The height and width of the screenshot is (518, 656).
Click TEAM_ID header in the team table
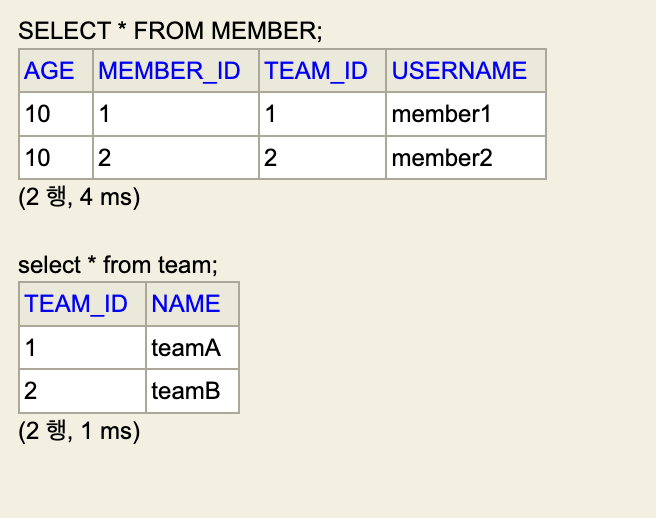tap(77, 304)
